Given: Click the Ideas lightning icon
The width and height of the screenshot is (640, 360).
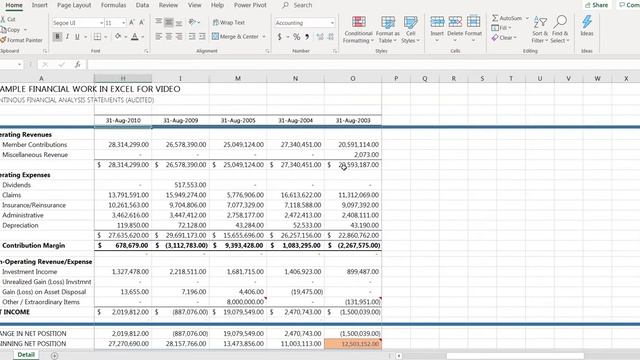Looking at the screenshot, I should [587, 22].
